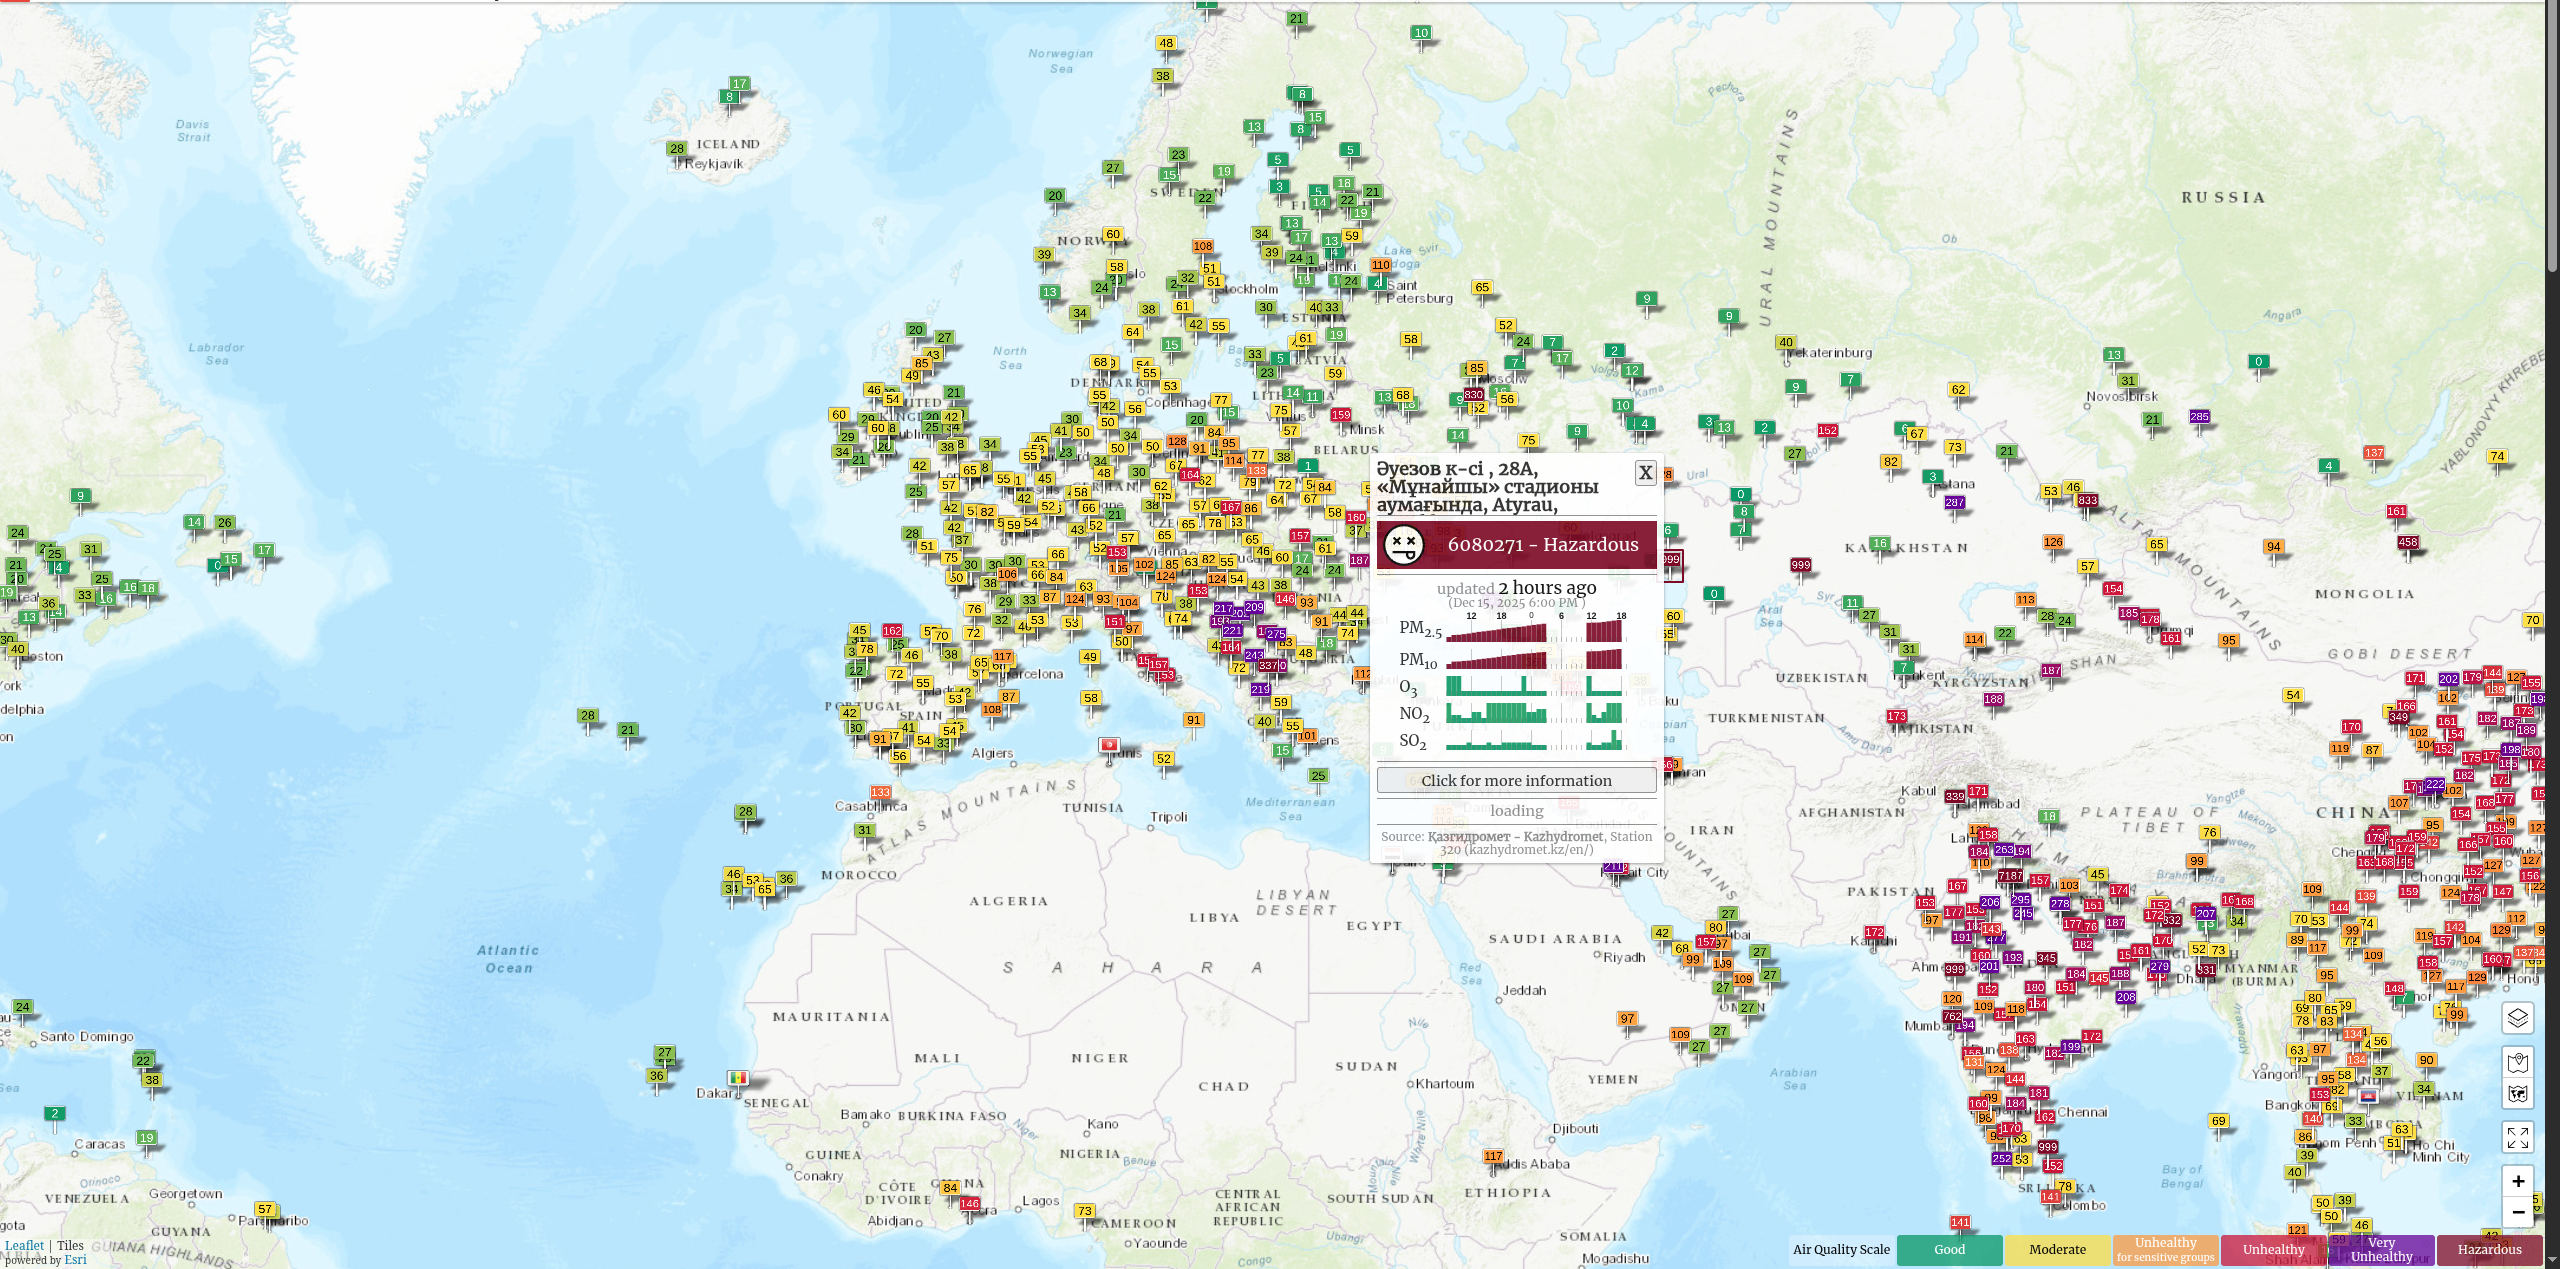2560x1269 pixels.
Task: Click the Senegal flag marker near Dakar
Action: click(738, 1078)
